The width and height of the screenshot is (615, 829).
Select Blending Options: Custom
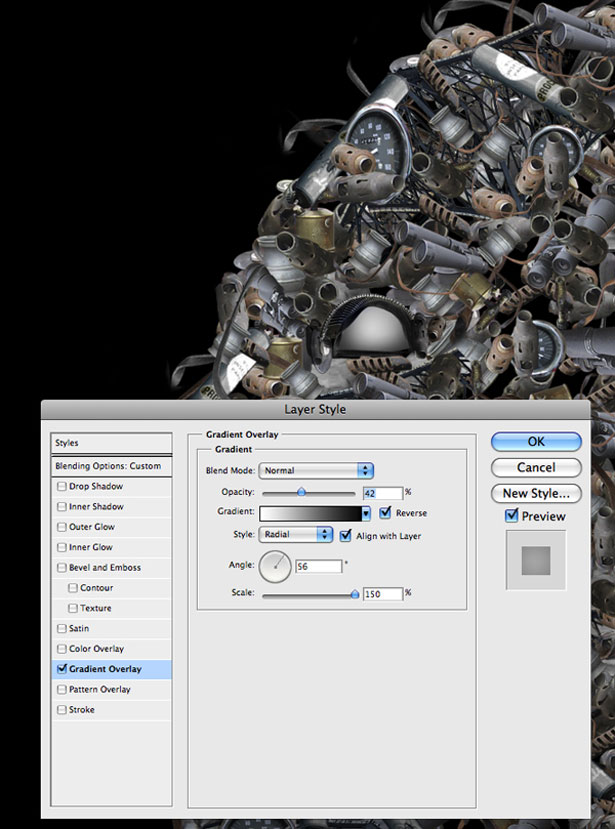click(112, 466)
